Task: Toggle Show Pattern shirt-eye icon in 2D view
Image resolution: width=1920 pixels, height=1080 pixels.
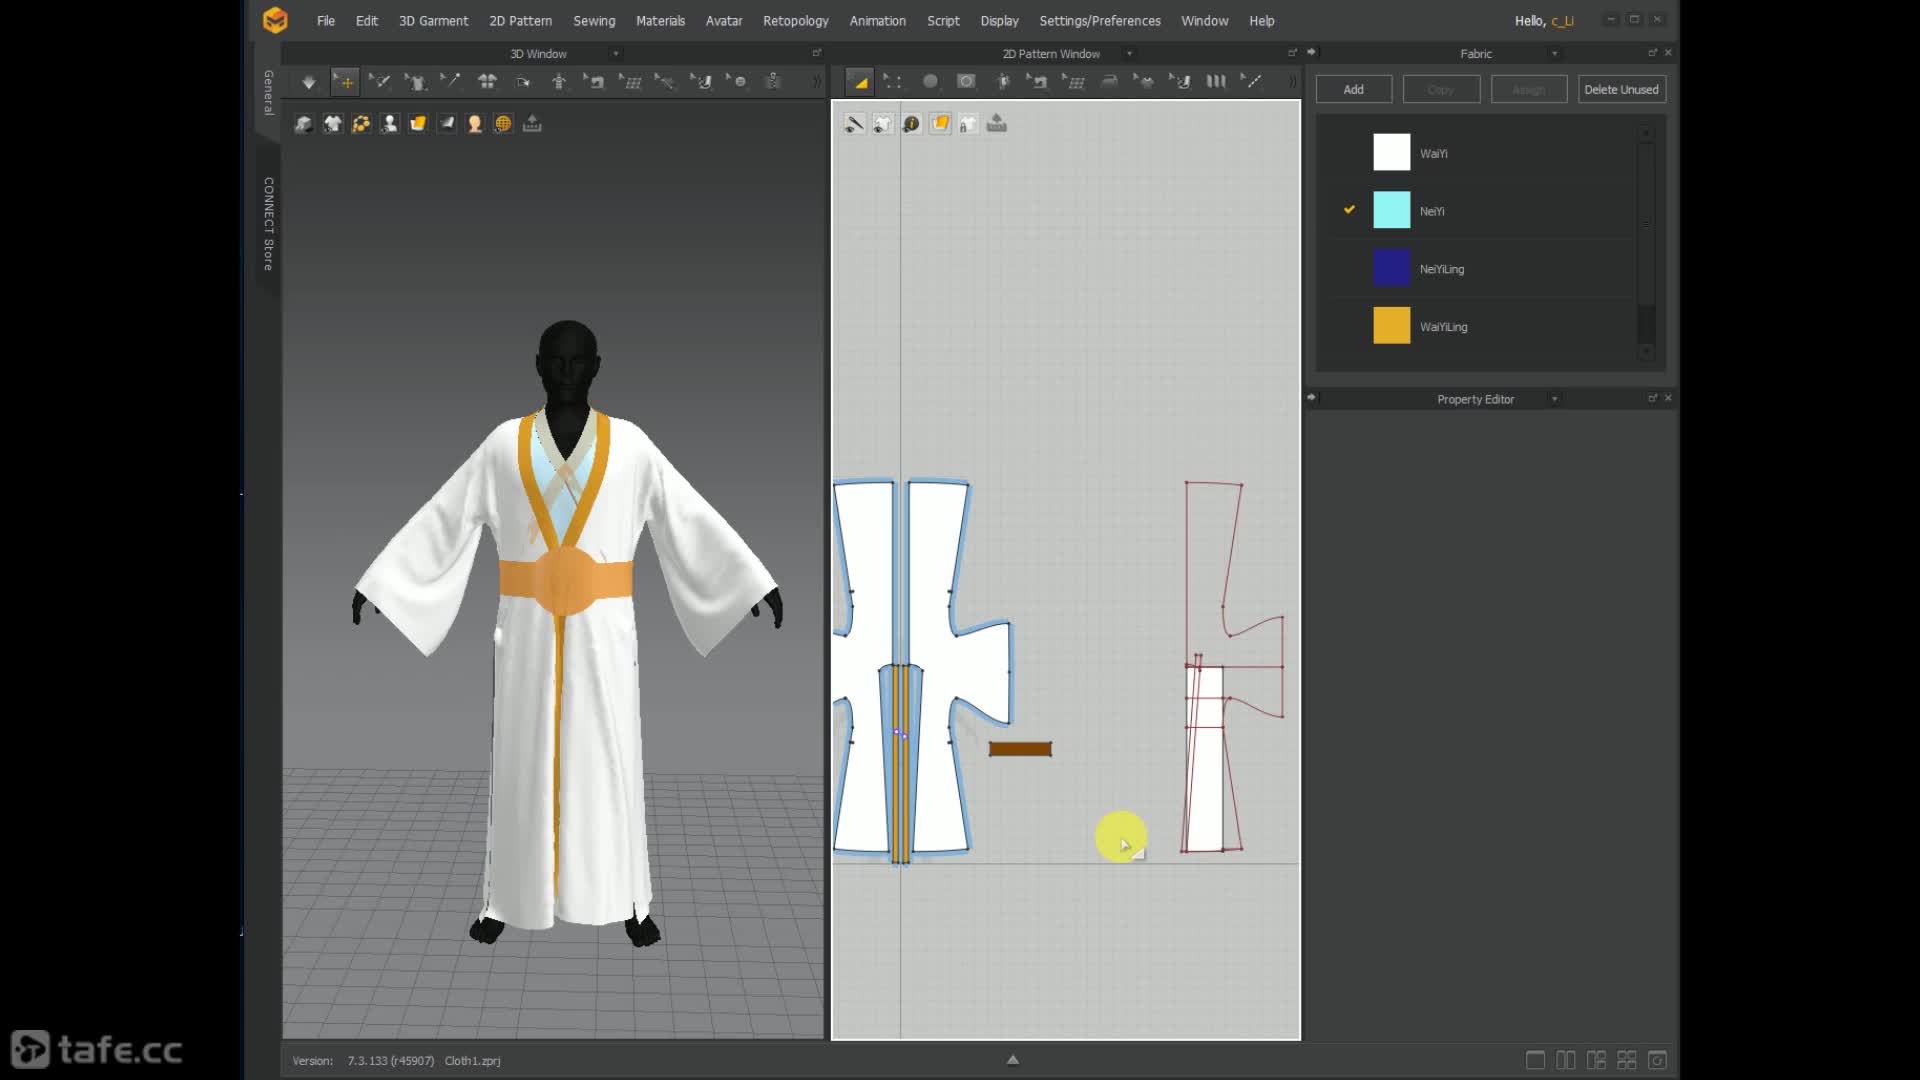Action: point(883,124)
